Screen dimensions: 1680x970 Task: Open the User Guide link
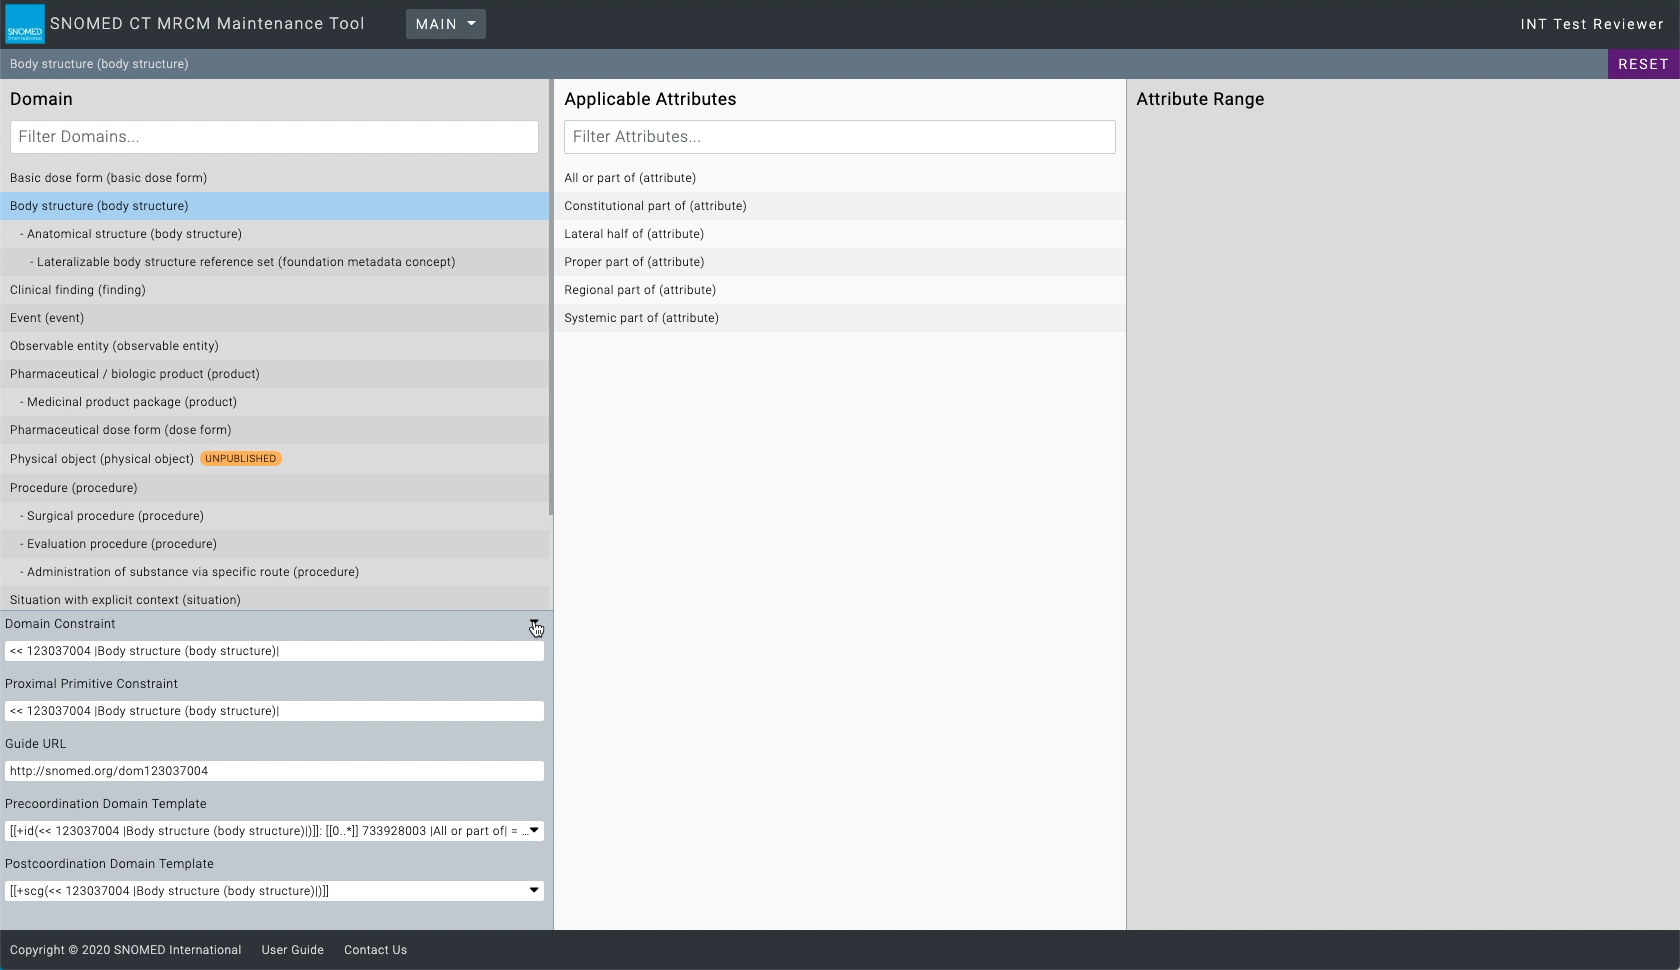[x=293, y=950]
